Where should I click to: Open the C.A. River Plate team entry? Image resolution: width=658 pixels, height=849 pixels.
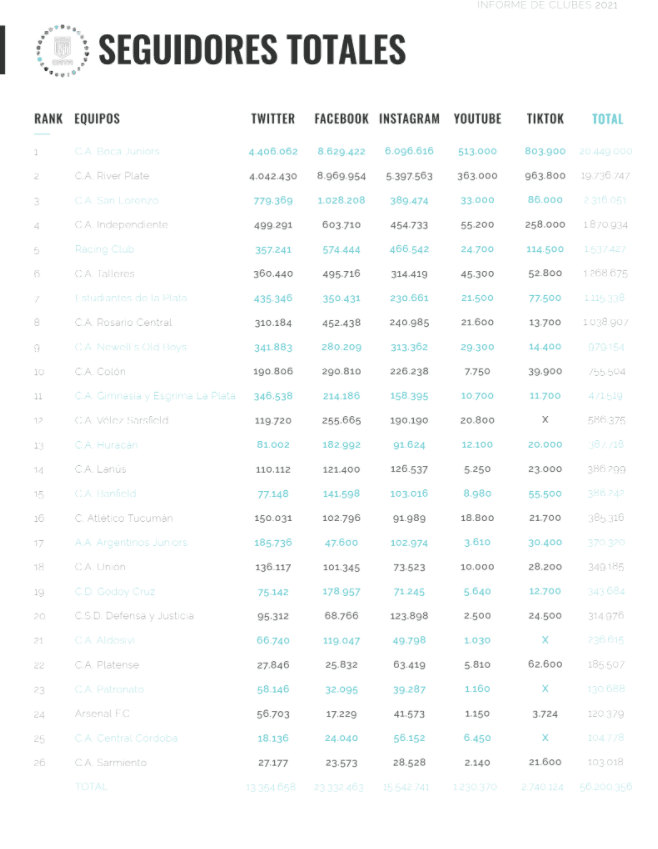112,176
